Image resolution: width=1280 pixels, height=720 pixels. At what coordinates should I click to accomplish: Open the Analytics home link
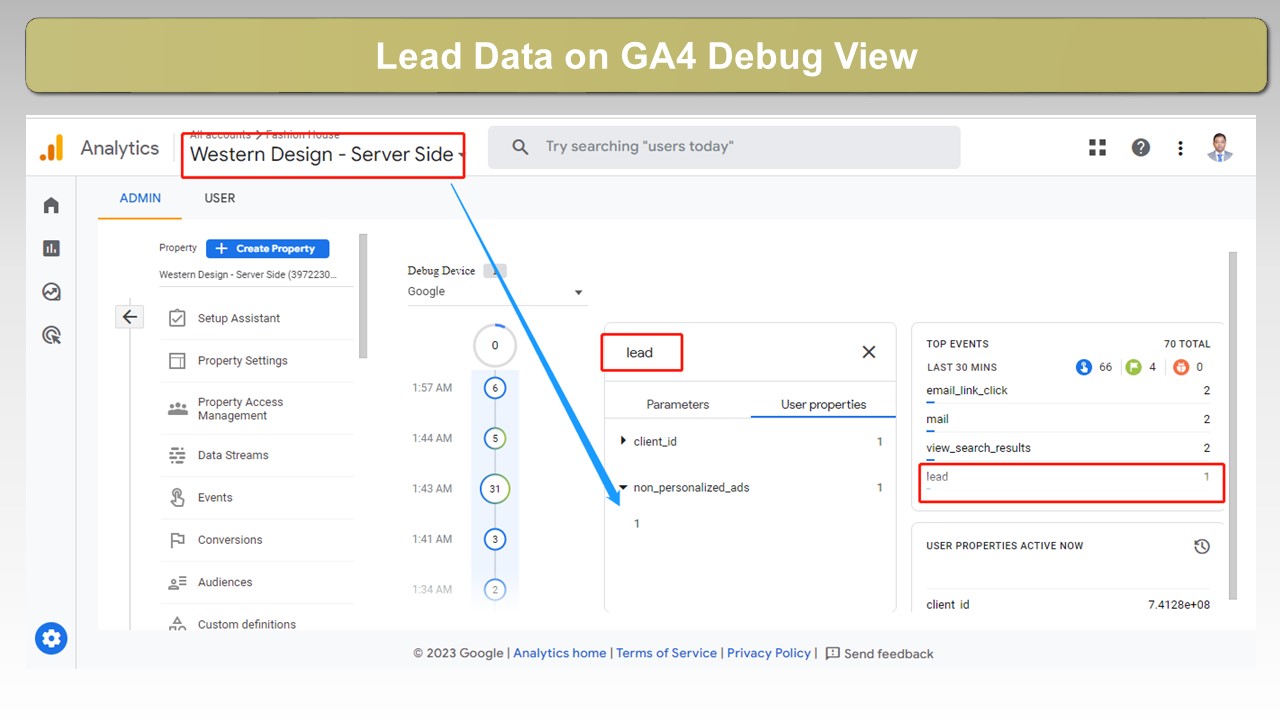560,653
